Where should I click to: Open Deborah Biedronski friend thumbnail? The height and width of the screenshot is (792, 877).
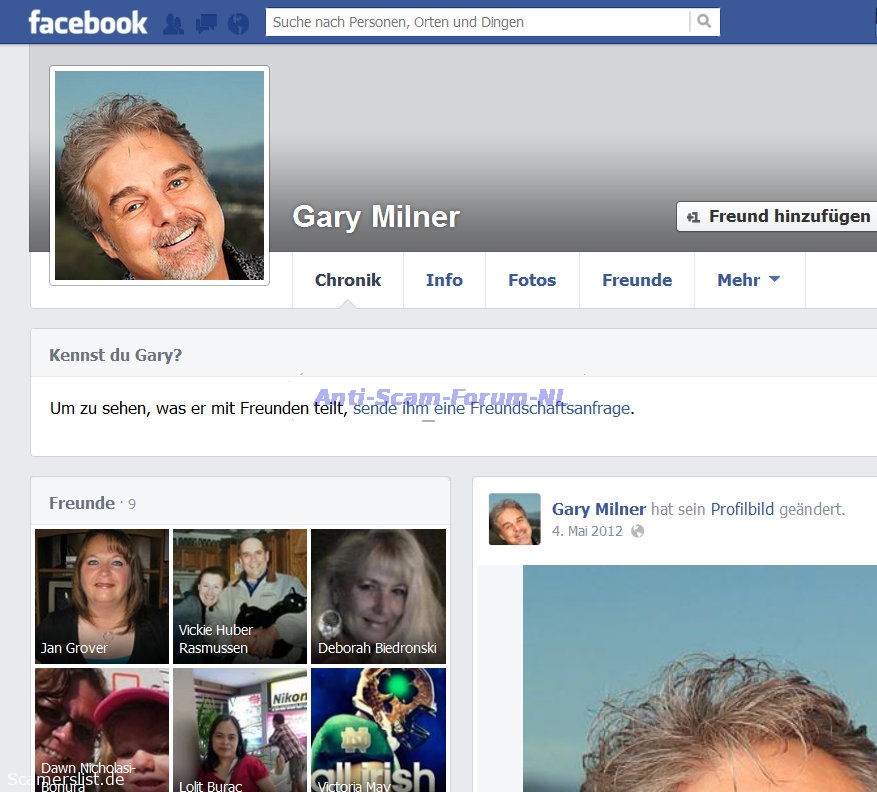[x=378, y=596]
